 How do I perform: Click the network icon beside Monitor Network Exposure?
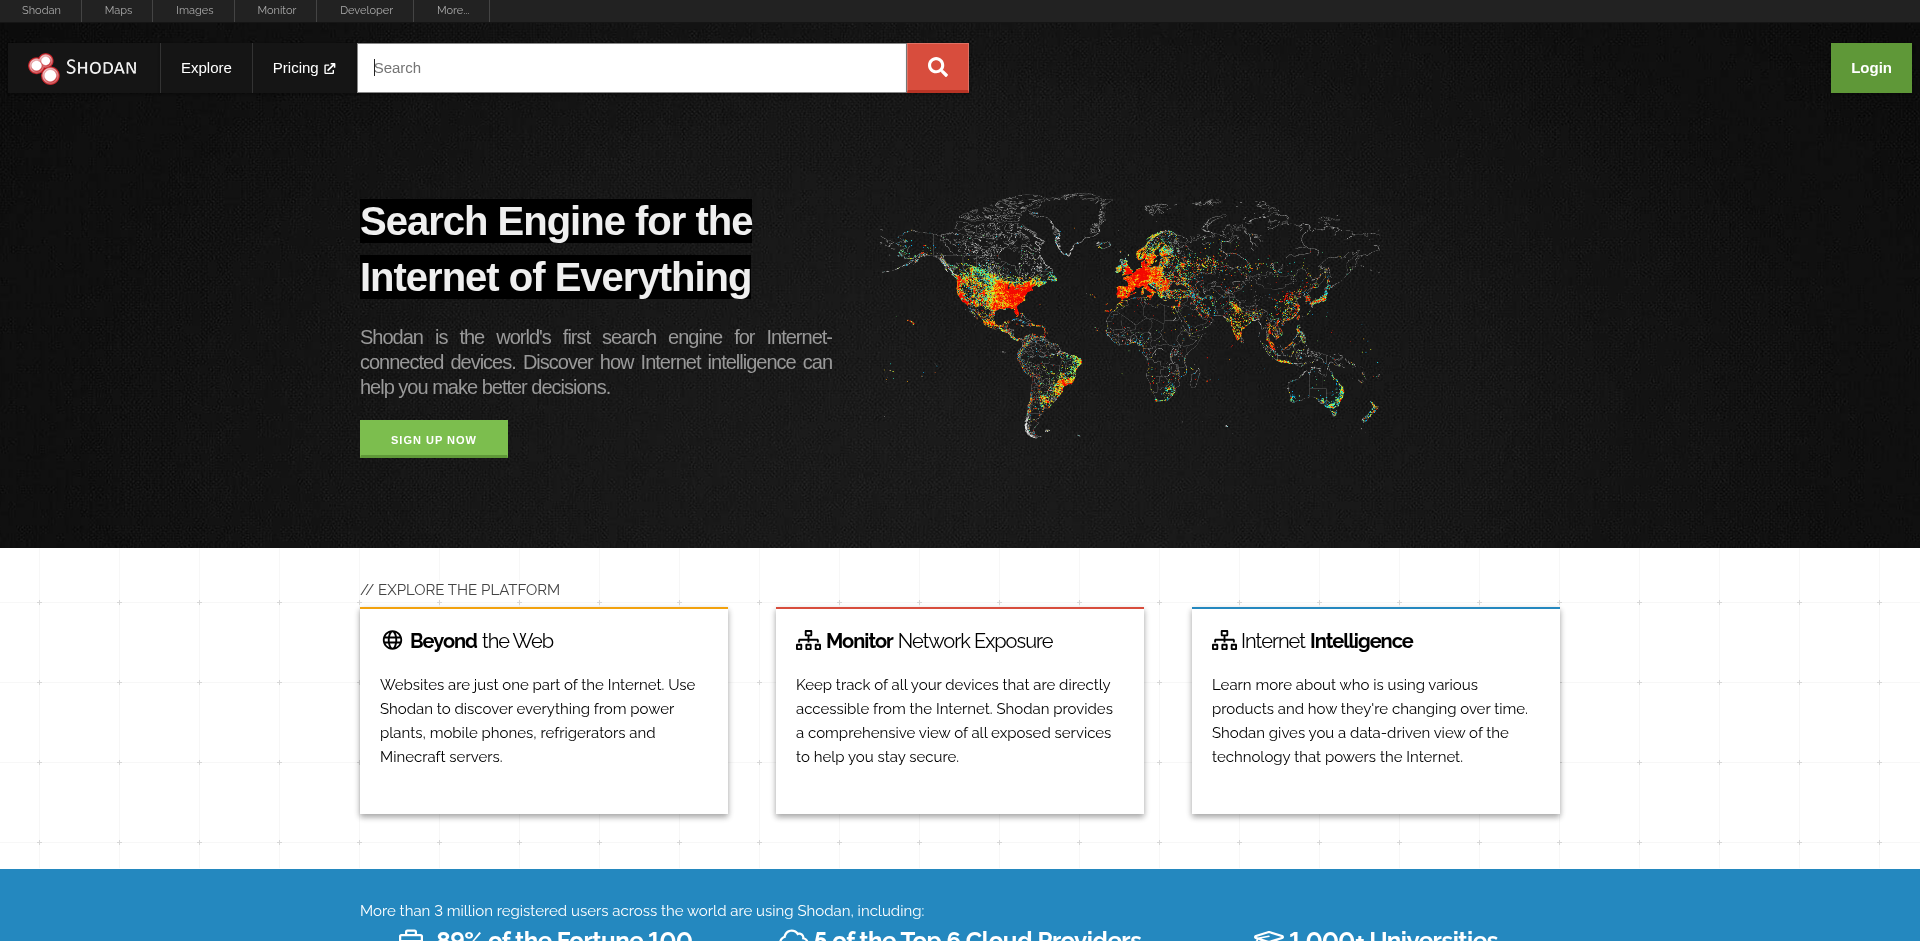[808, 641]
